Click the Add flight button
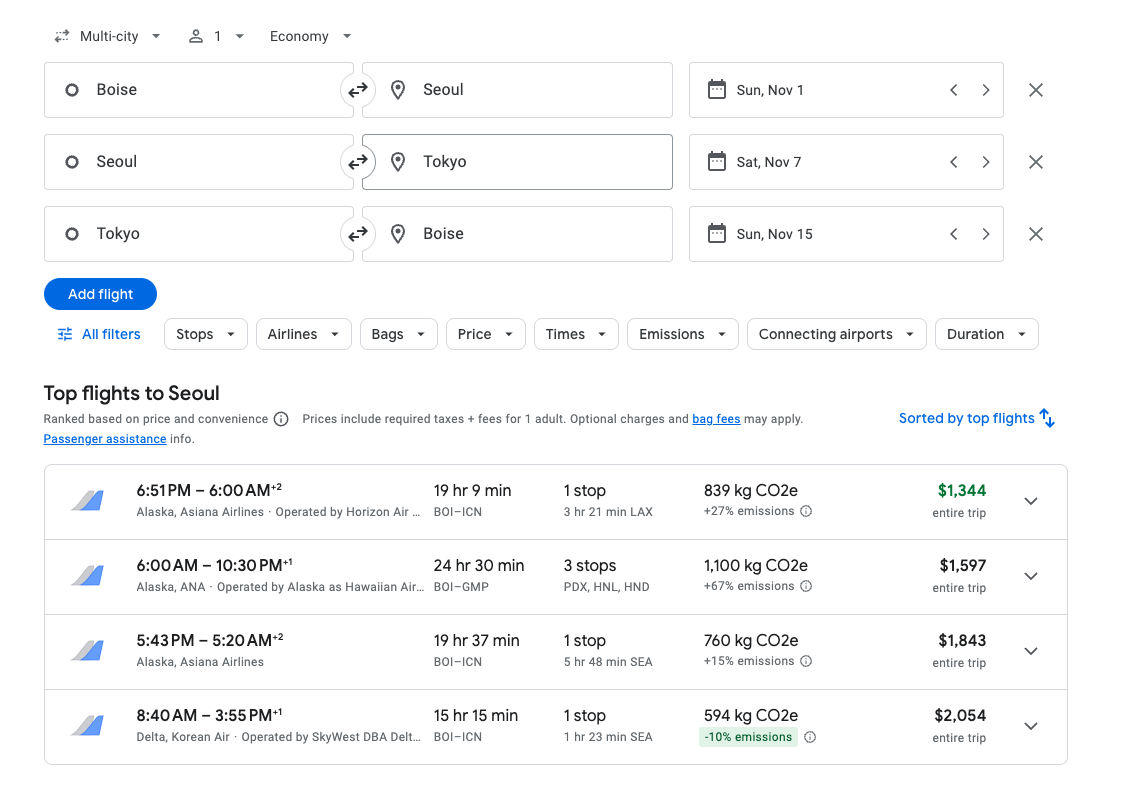Screen dimensions: 1135x789 (101, 294)
